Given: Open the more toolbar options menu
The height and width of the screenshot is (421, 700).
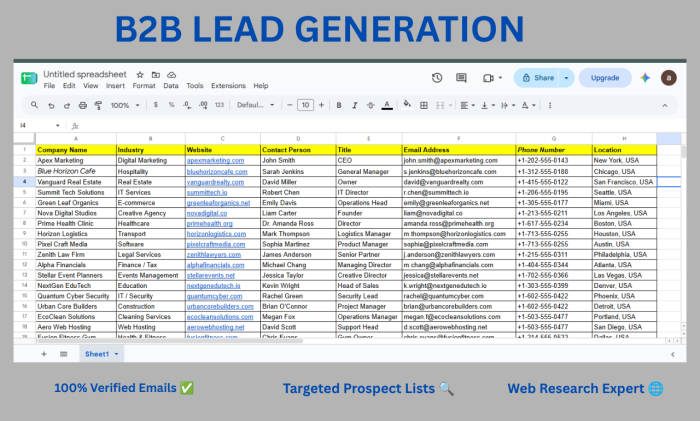Looking at the screenshot, I should (550, 105).
